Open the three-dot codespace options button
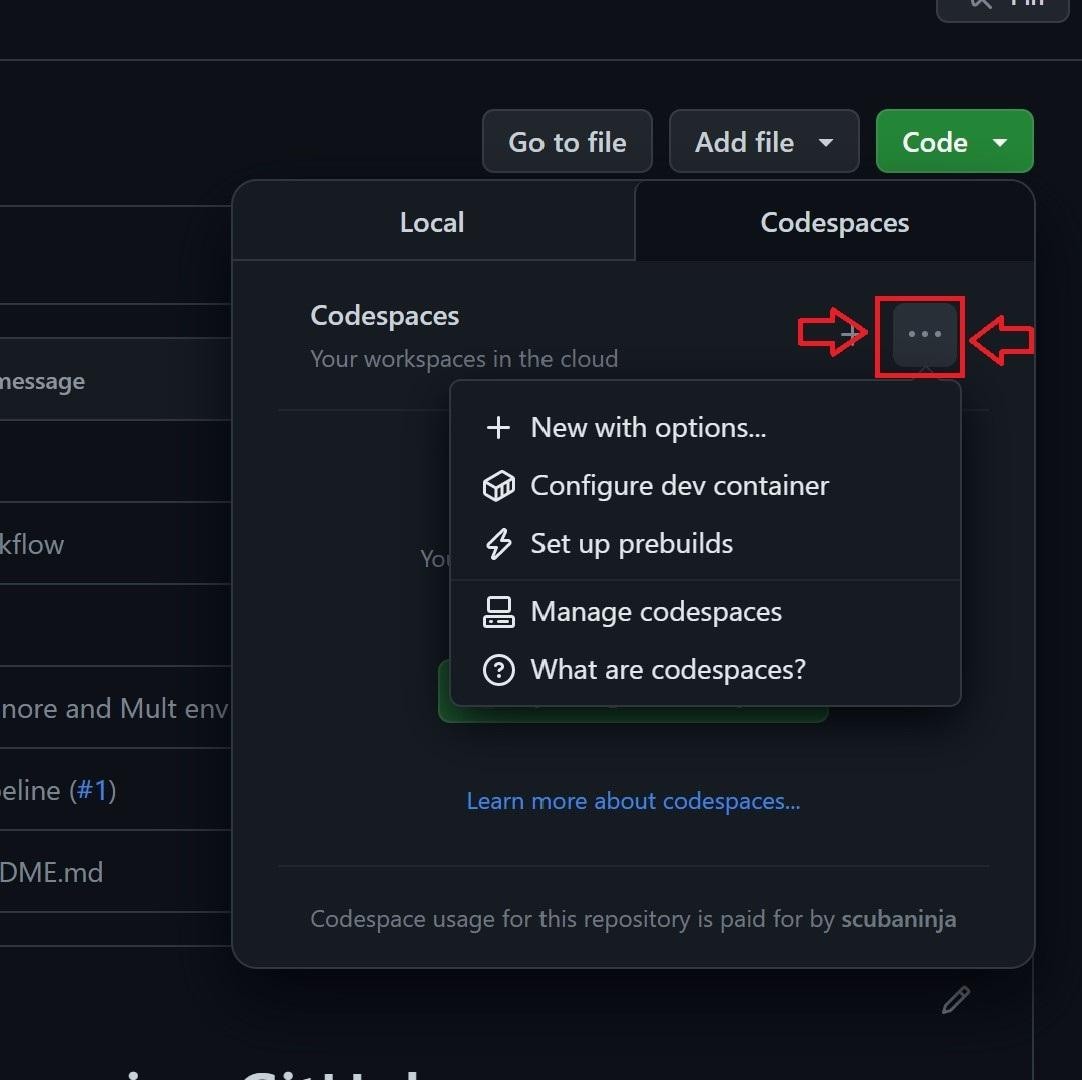Viewport: 1082px width, 1080px height. (924, 335)
